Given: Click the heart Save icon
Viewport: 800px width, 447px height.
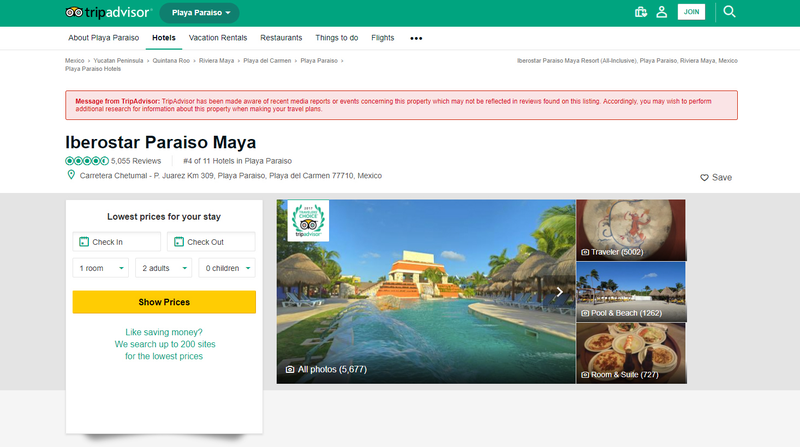Looking at the screenshot, I should [704, 178].
